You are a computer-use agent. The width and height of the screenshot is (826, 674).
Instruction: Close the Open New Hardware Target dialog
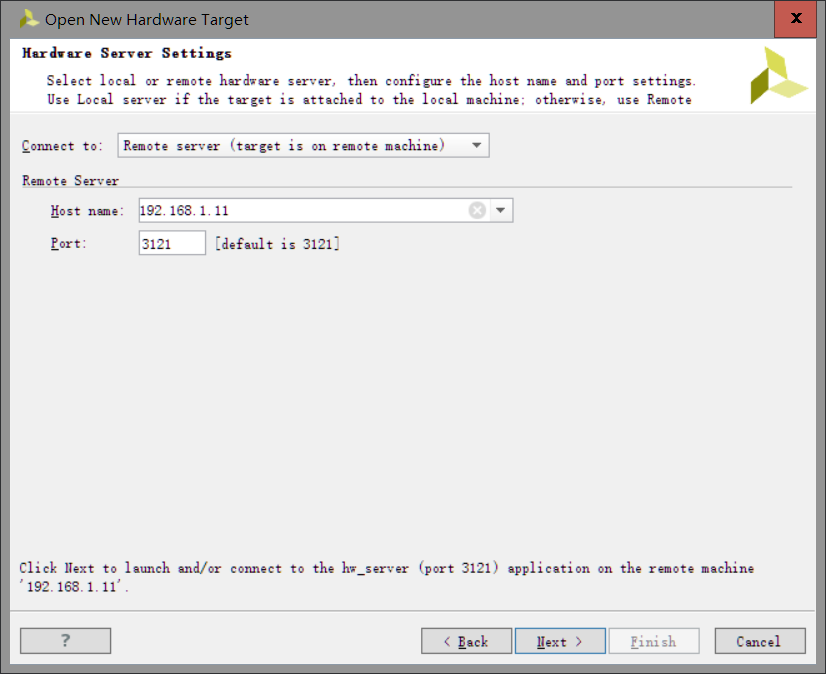coord(796,18)
